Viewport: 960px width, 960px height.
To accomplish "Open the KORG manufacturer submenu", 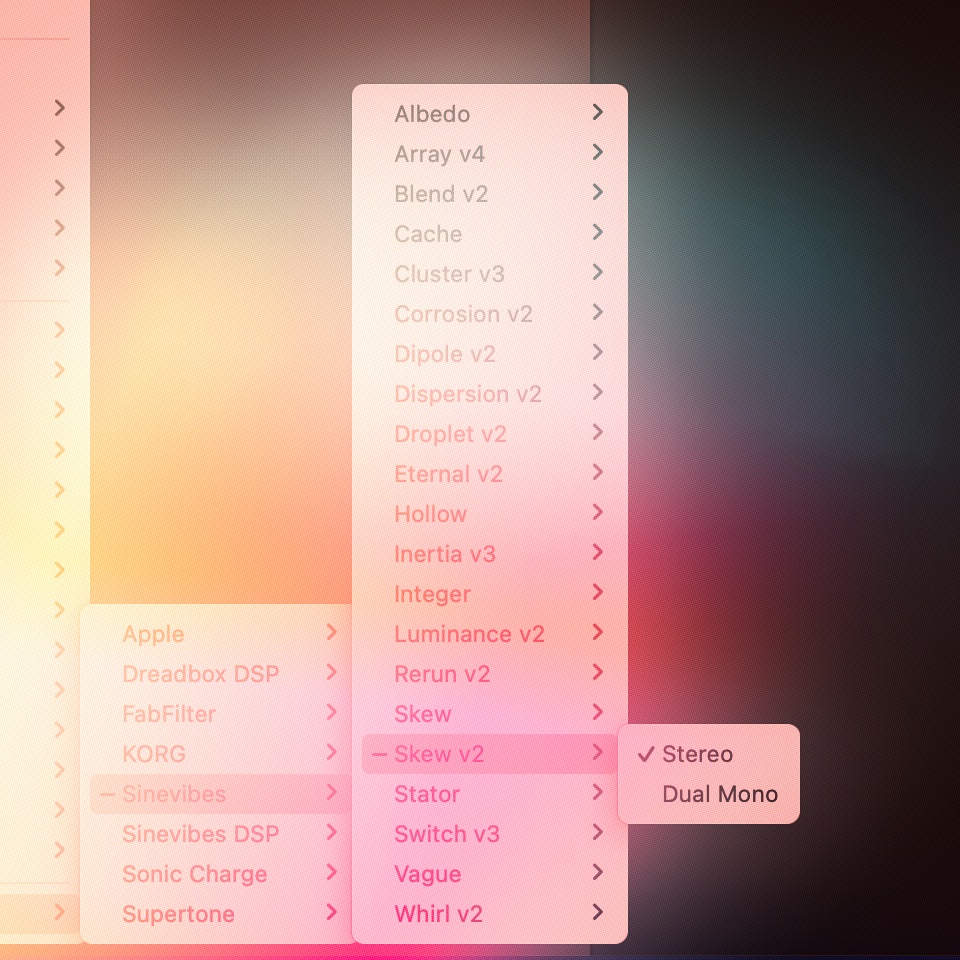I will coord(220,754).
